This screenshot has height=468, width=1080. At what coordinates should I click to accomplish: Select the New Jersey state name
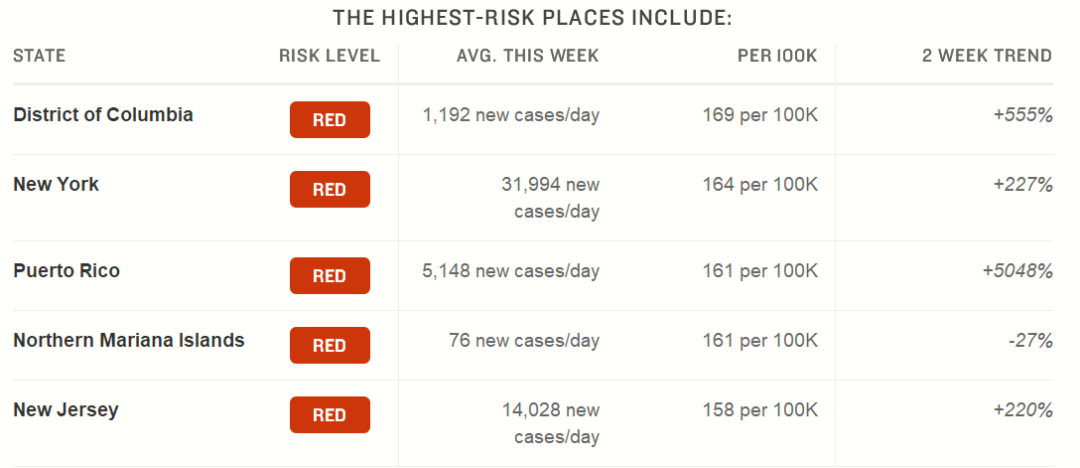(x=65, y=409)
